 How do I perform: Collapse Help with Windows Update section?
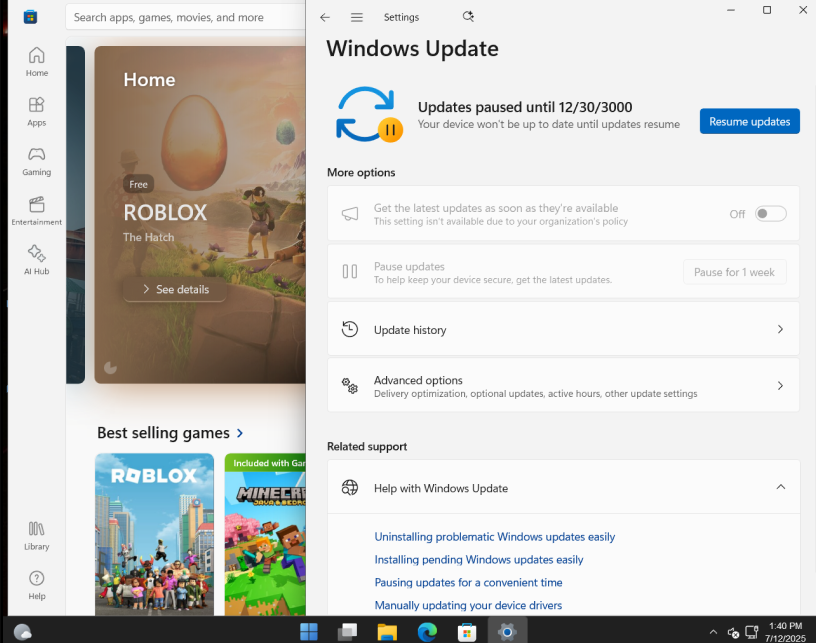(780, 487)
